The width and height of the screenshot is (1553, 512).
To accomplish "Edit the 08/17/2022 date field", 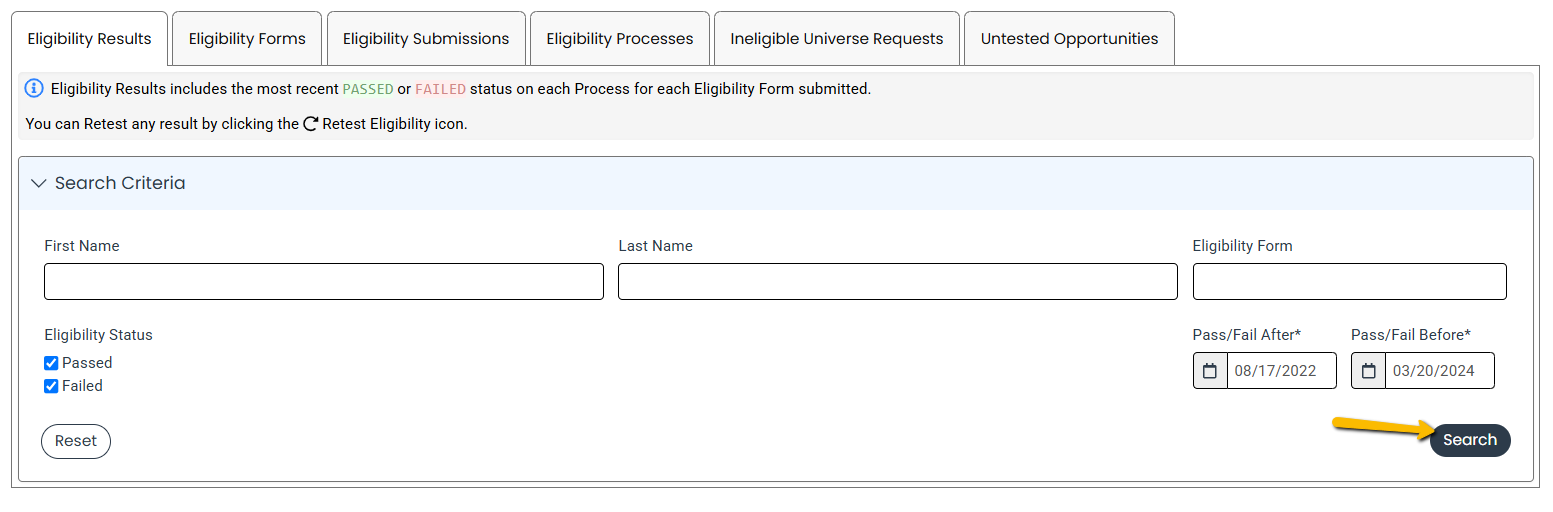I will tap(1282, 371).
